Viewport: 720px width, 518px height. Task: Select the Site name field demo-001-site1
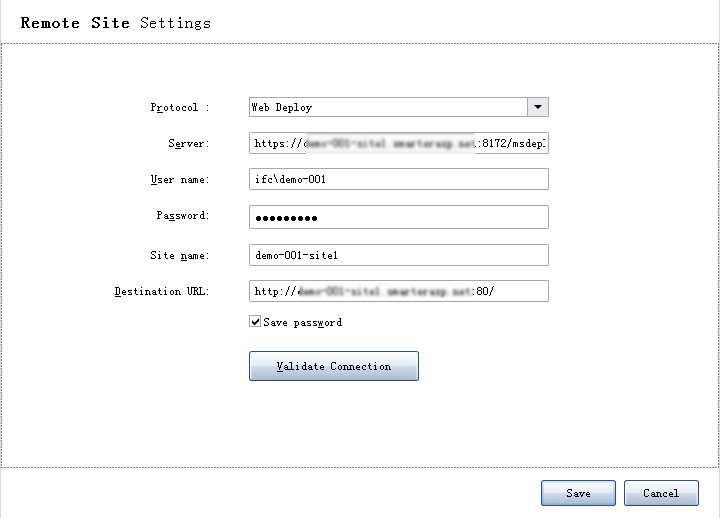point(398,255)
